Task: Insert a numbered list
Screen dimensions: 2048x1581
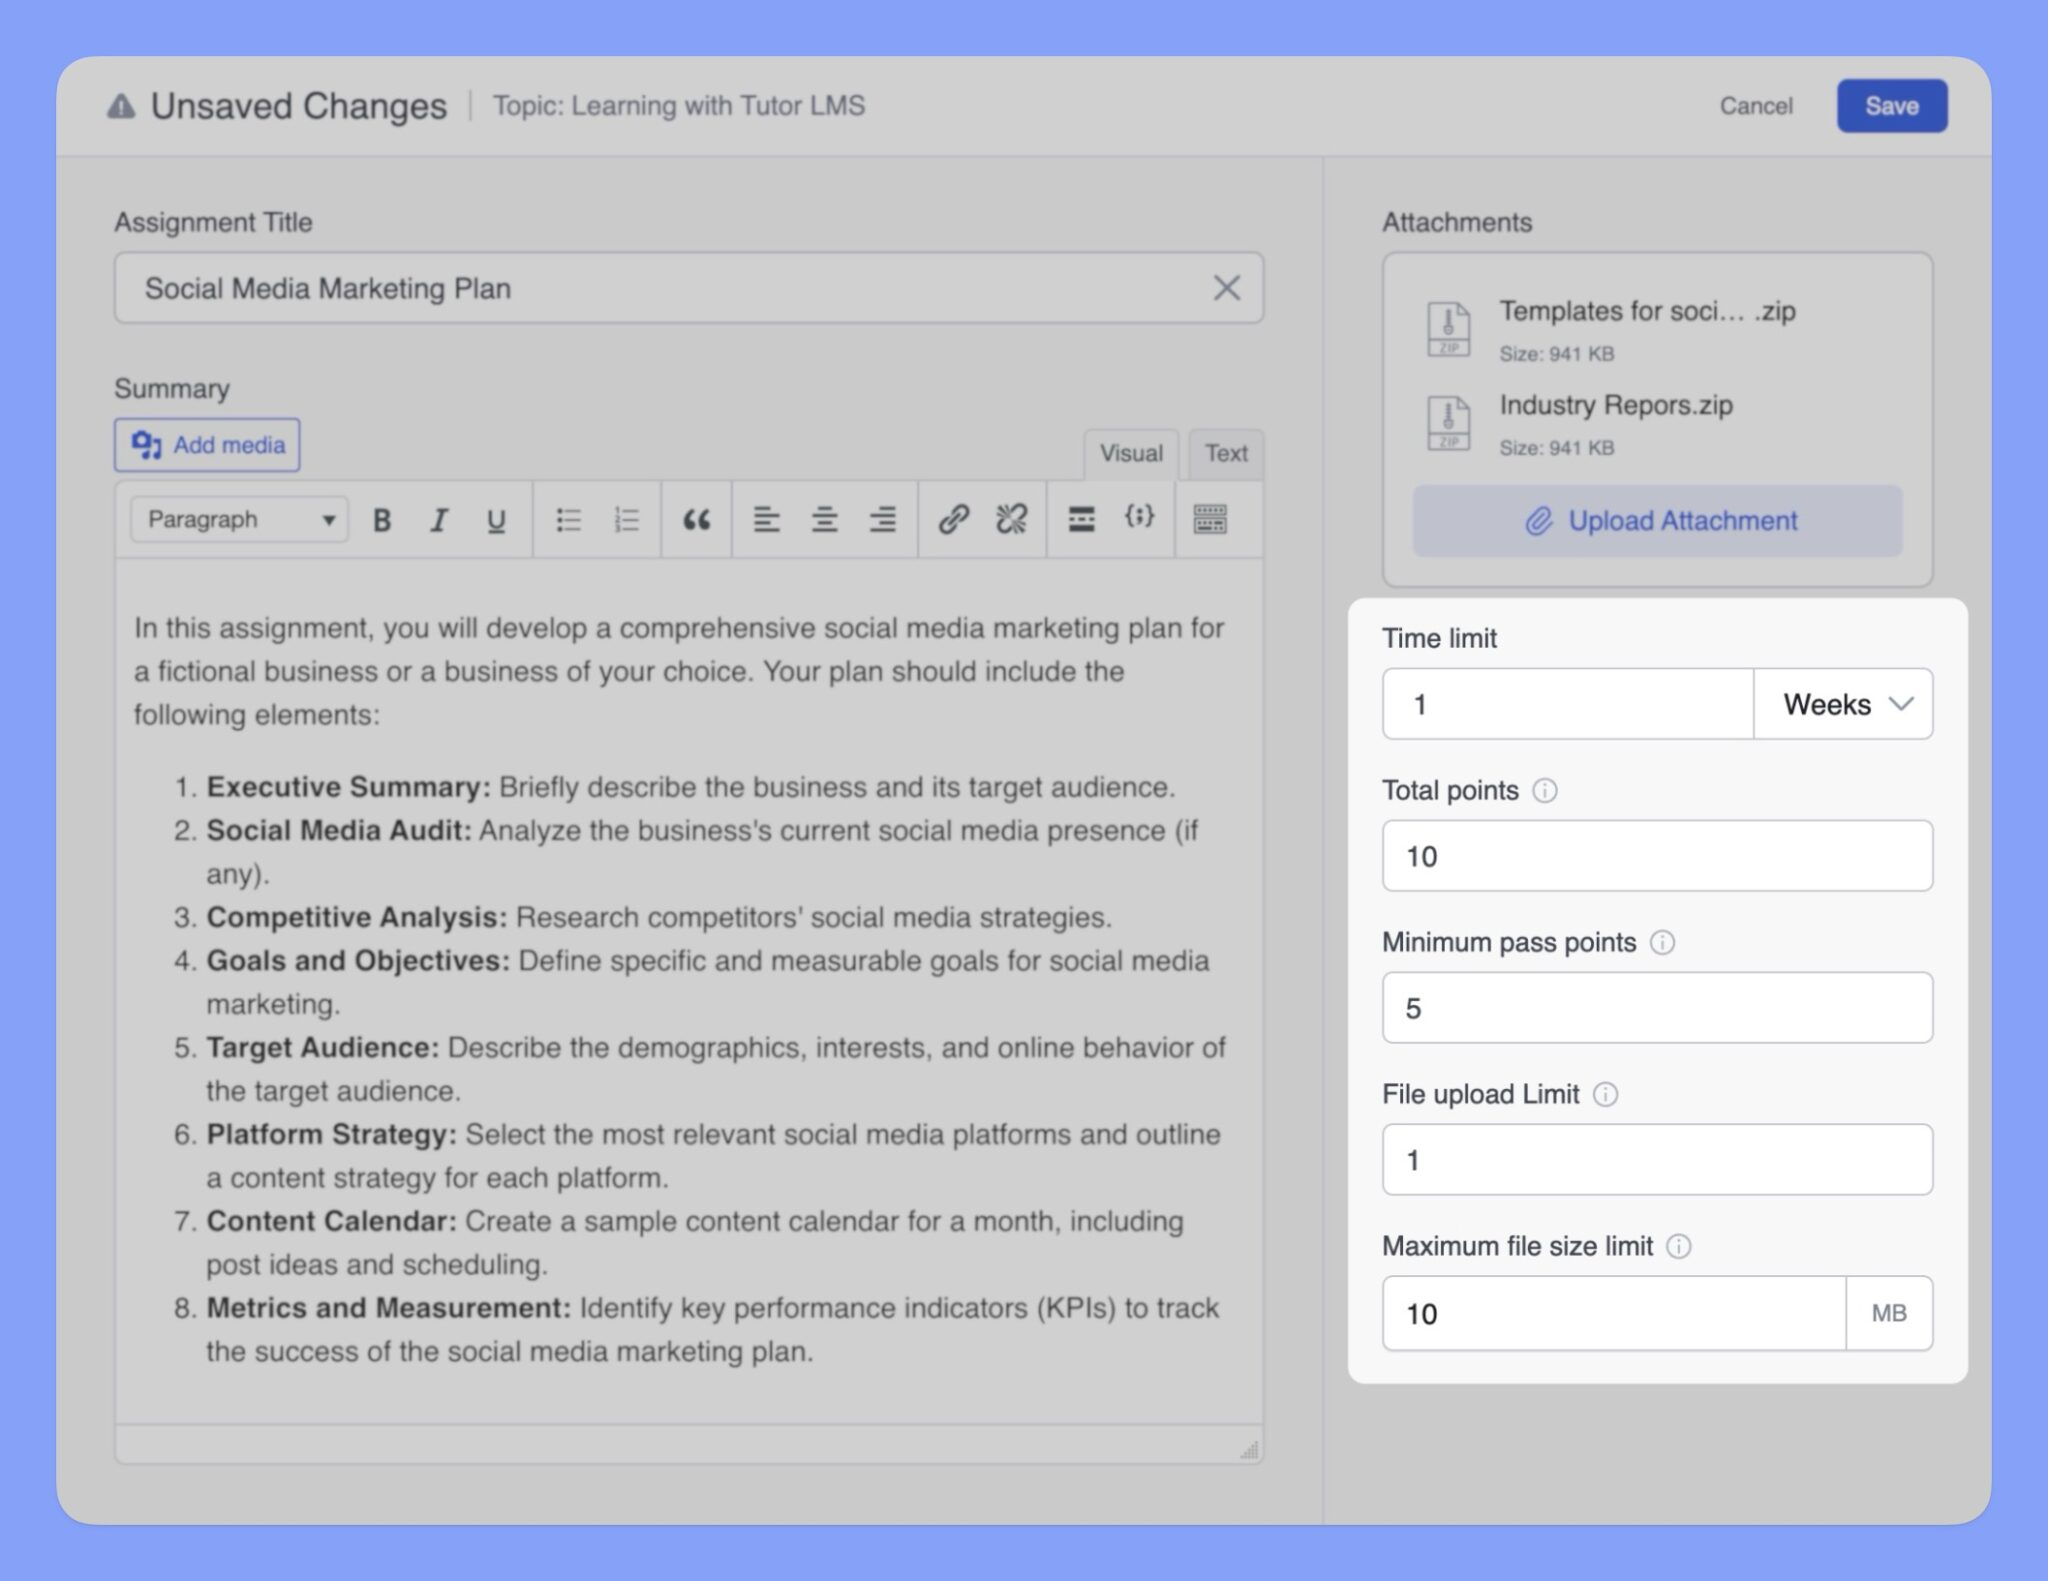Action: [x=626, y=520]
